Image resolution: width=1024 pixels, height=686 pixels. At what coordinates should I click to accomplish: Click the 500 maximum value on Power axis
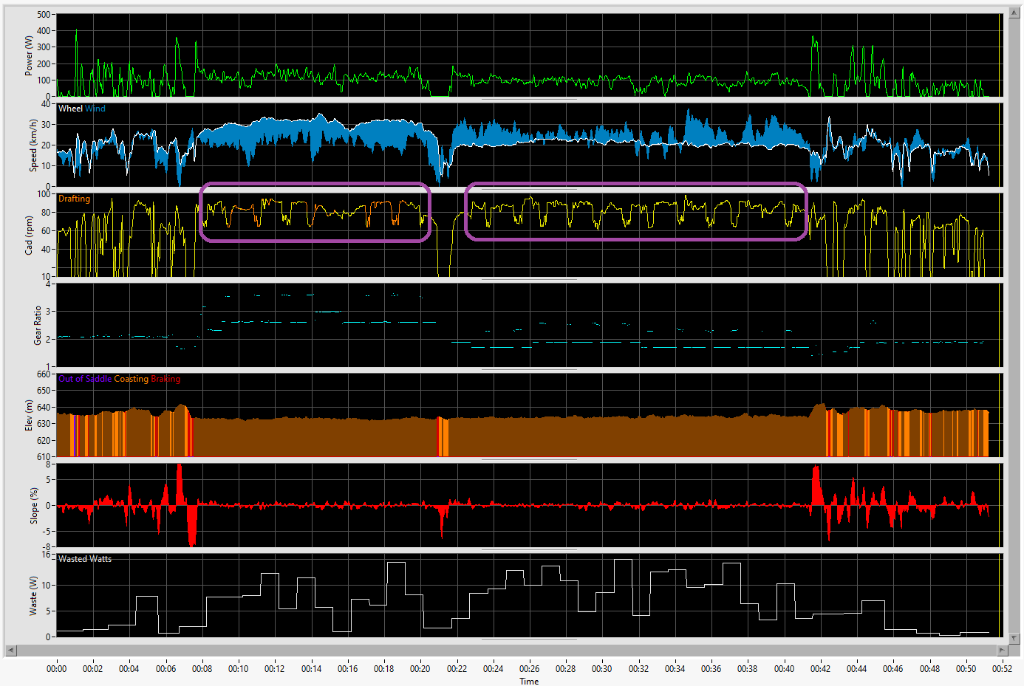[x=45, y=16]
